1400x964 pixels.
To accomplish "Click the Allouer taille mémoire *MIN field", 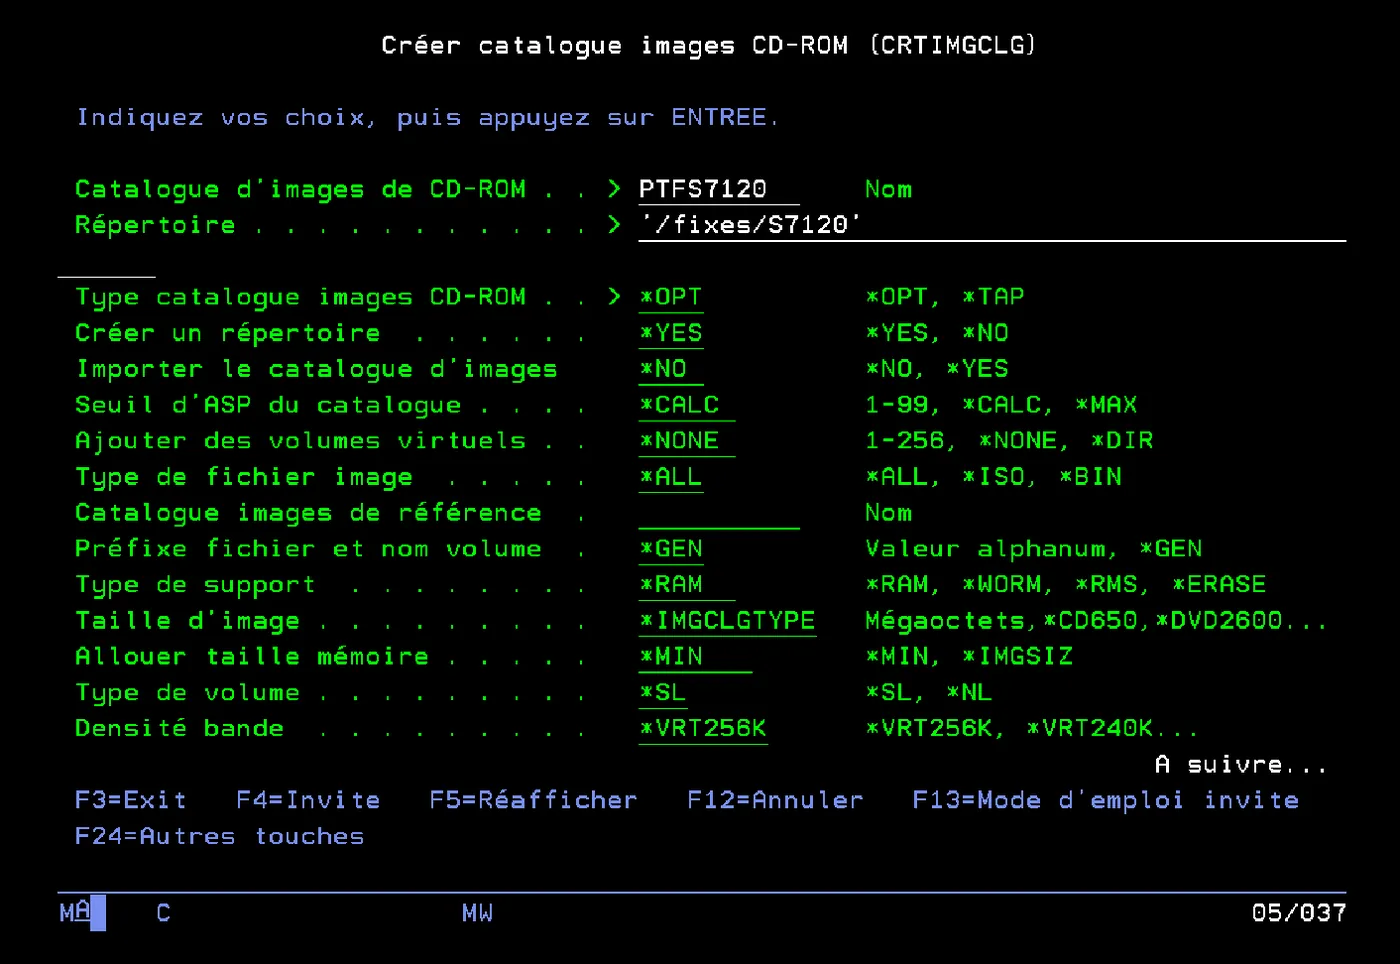I will (x=695, y=657).
